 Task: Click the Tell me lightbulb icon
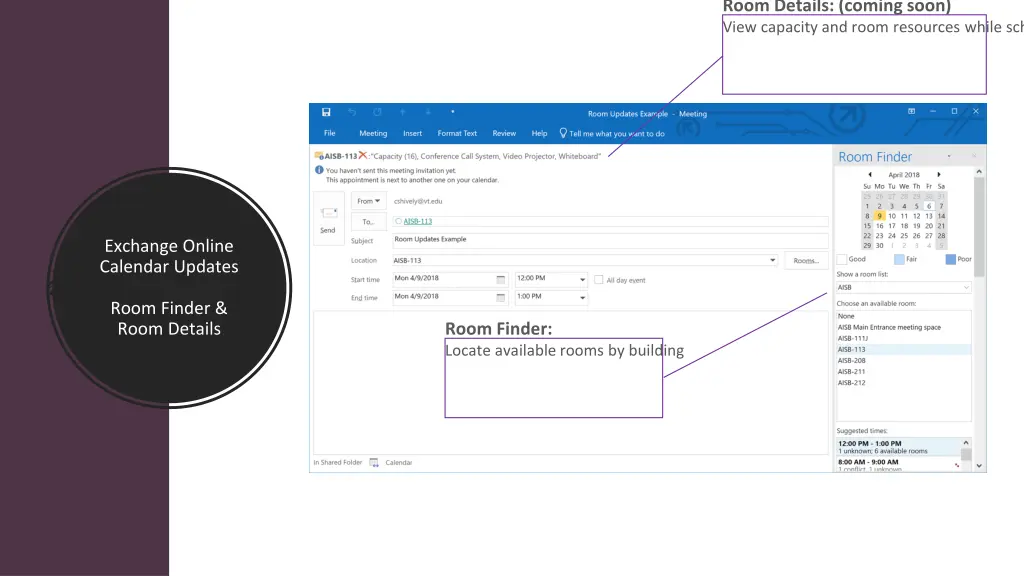coord(563,133)
